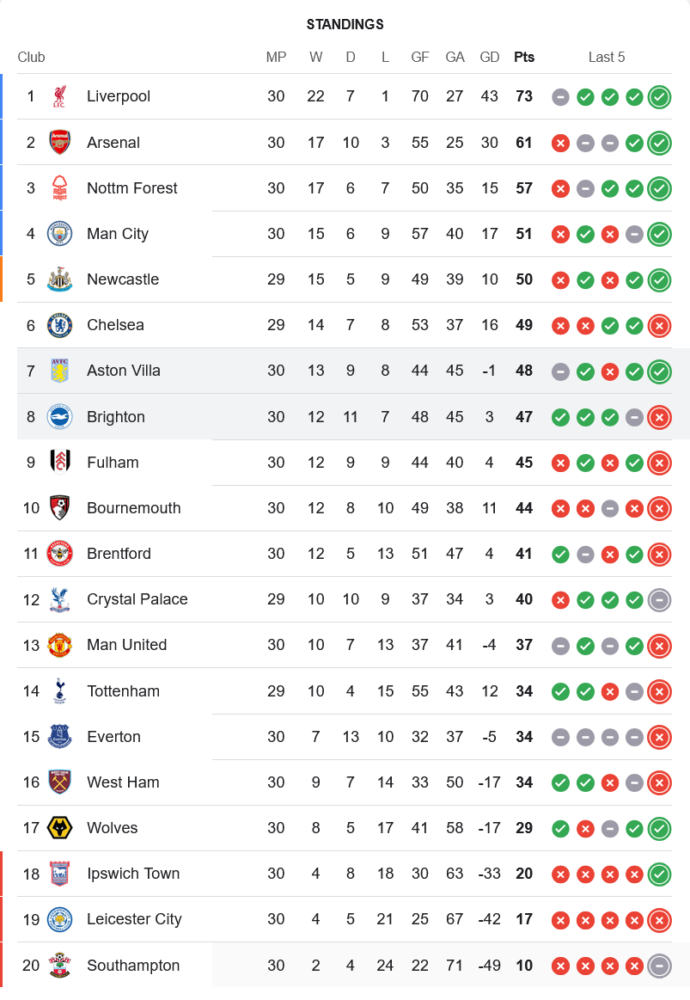This screenshot has height=1000, width=690.
Task: Click Liverpool's most recent win result icon
Action: (659, 97)
